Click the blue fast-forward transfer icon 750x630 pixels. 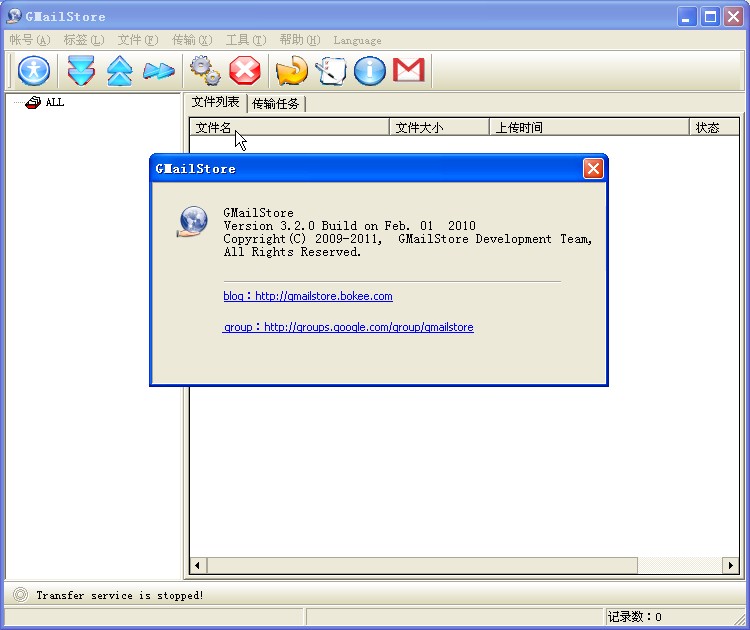pos(158,70)
